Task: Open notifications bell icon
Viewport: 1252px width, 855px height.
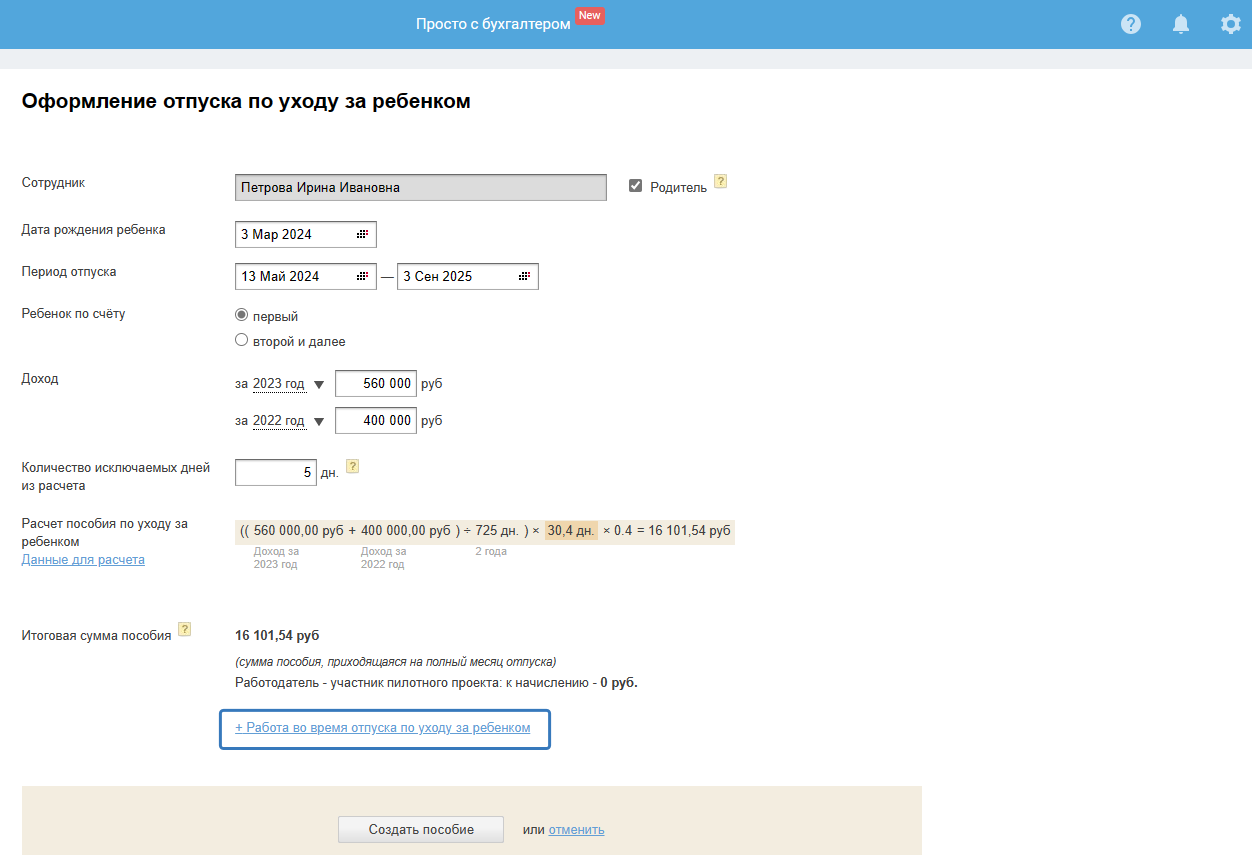Action: point(1181,24)
